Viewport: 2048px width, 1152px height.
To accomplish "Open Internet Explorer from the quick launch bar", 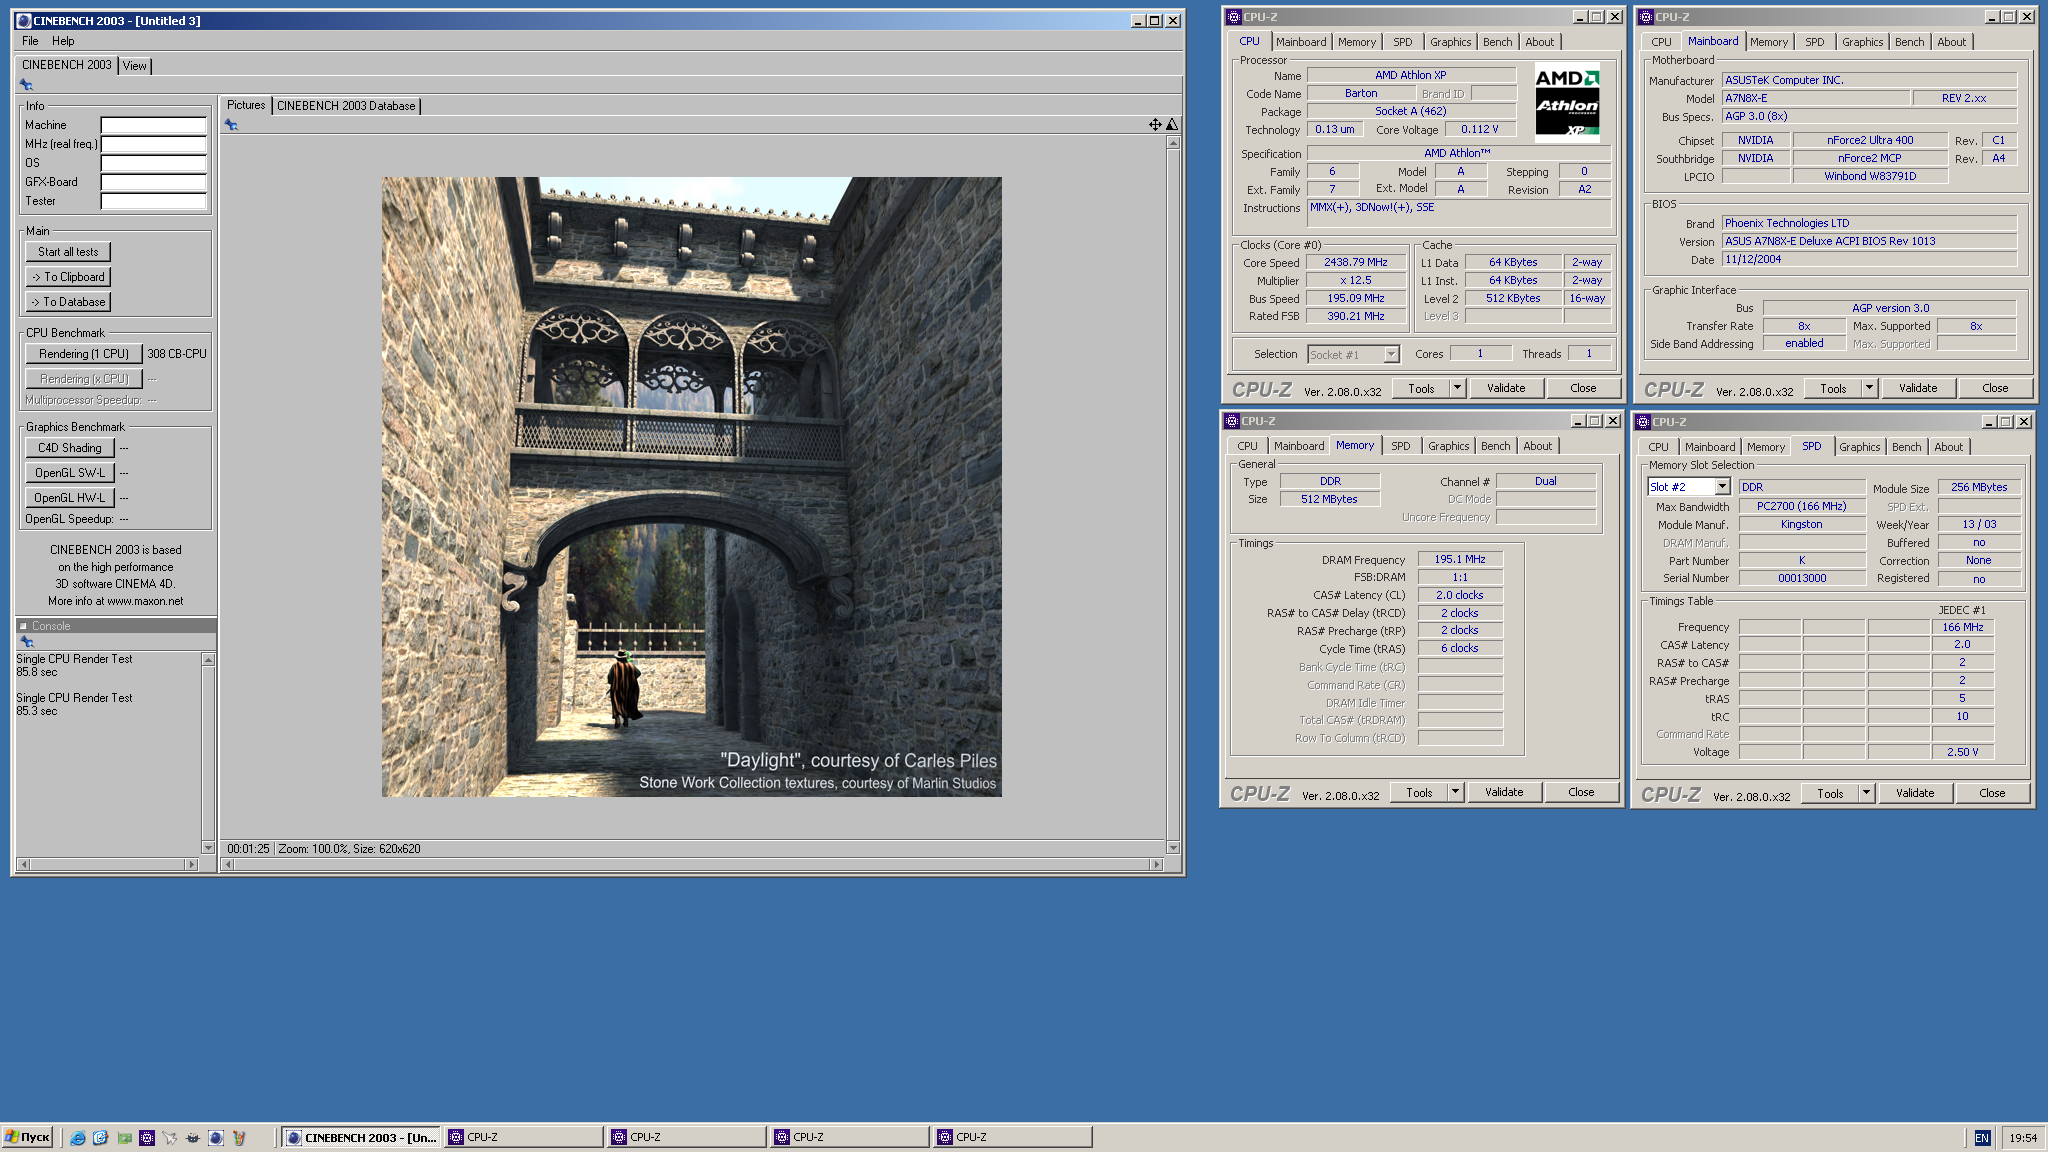I will click(77, 1137).
